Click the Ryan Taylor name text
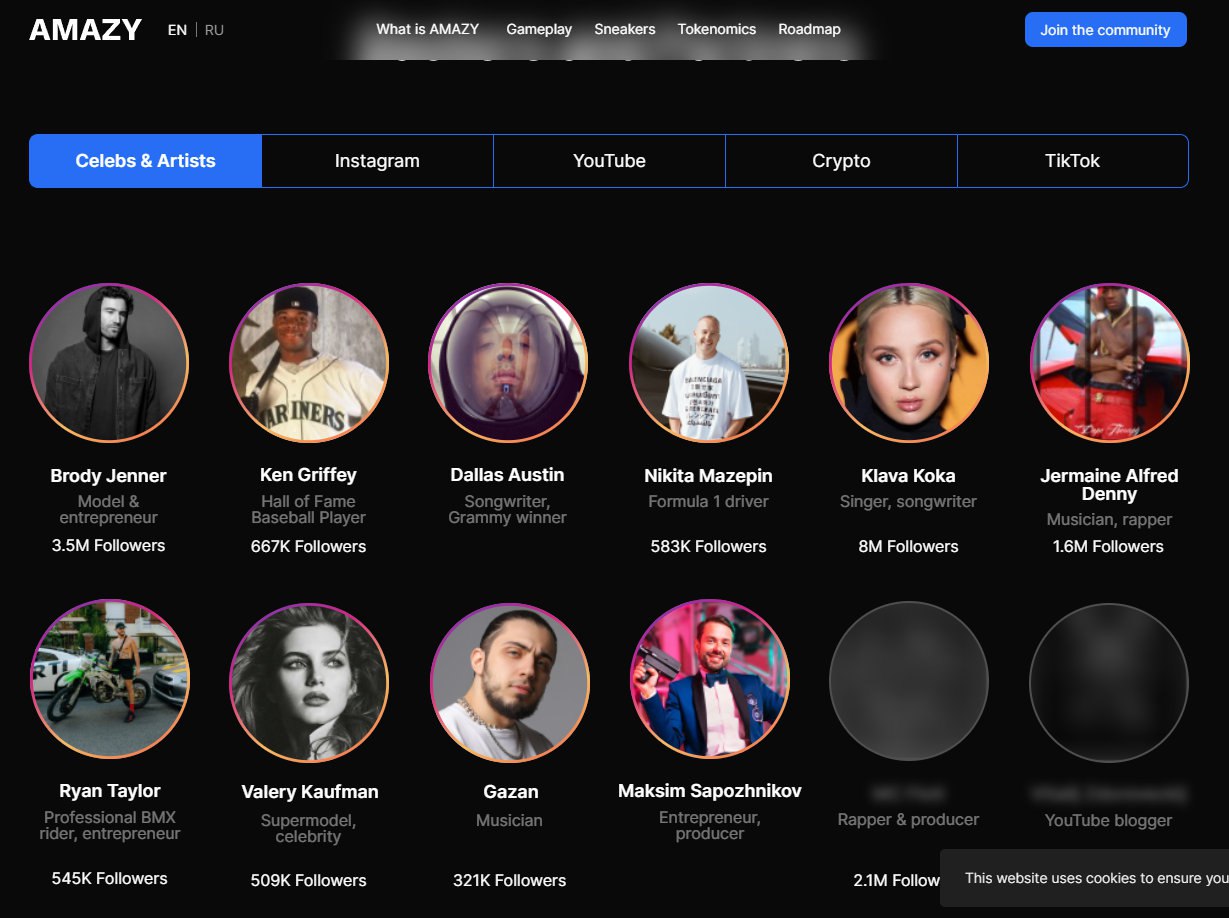 click(110, 791)
